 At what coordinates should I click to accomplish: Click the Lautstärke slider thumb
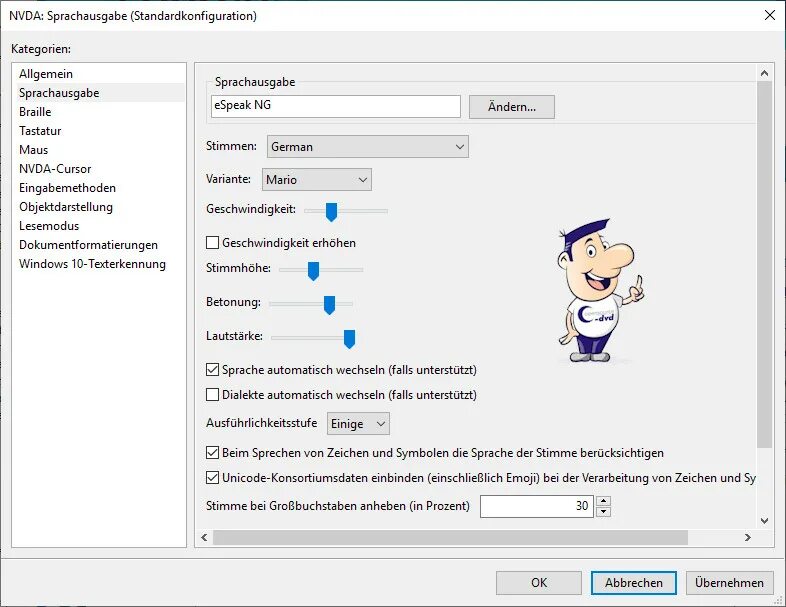(x=349, y=339)
